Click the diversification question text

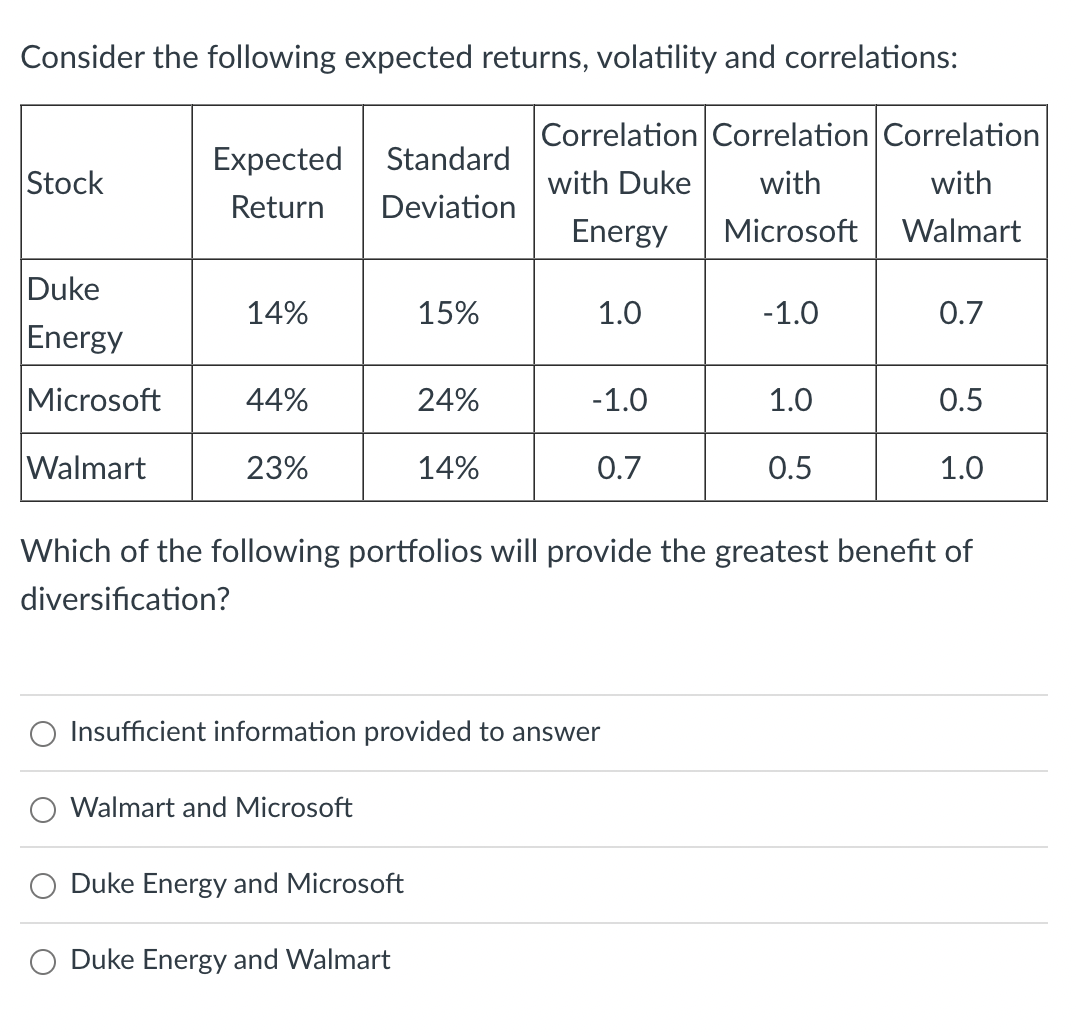click(x=496, y=575)
